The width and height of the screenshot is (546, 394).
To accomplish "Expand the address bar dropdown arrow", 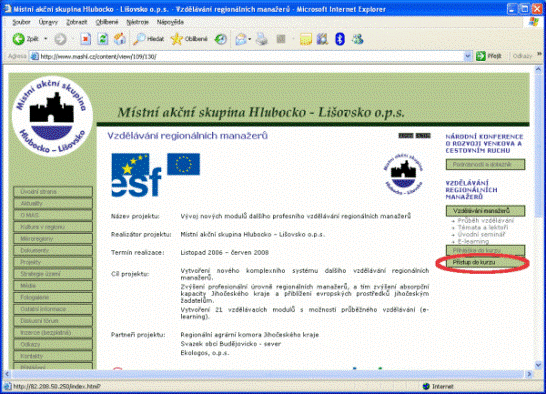I will (468, 56).
